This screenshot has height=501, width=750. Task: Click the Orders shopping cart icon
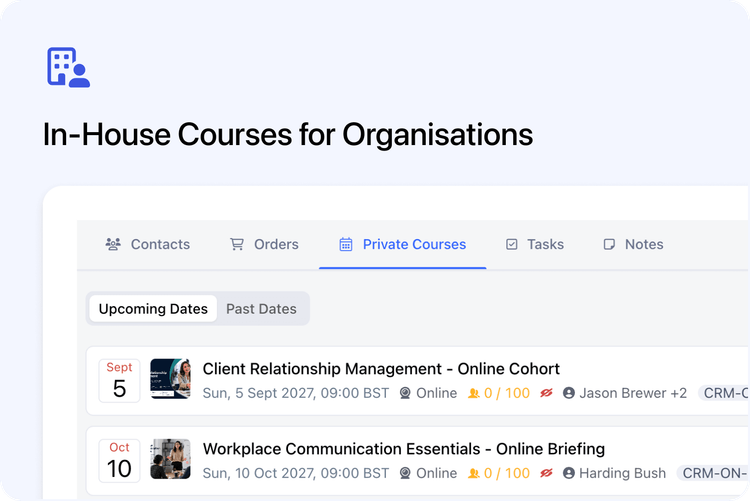(x=237, y=244)
